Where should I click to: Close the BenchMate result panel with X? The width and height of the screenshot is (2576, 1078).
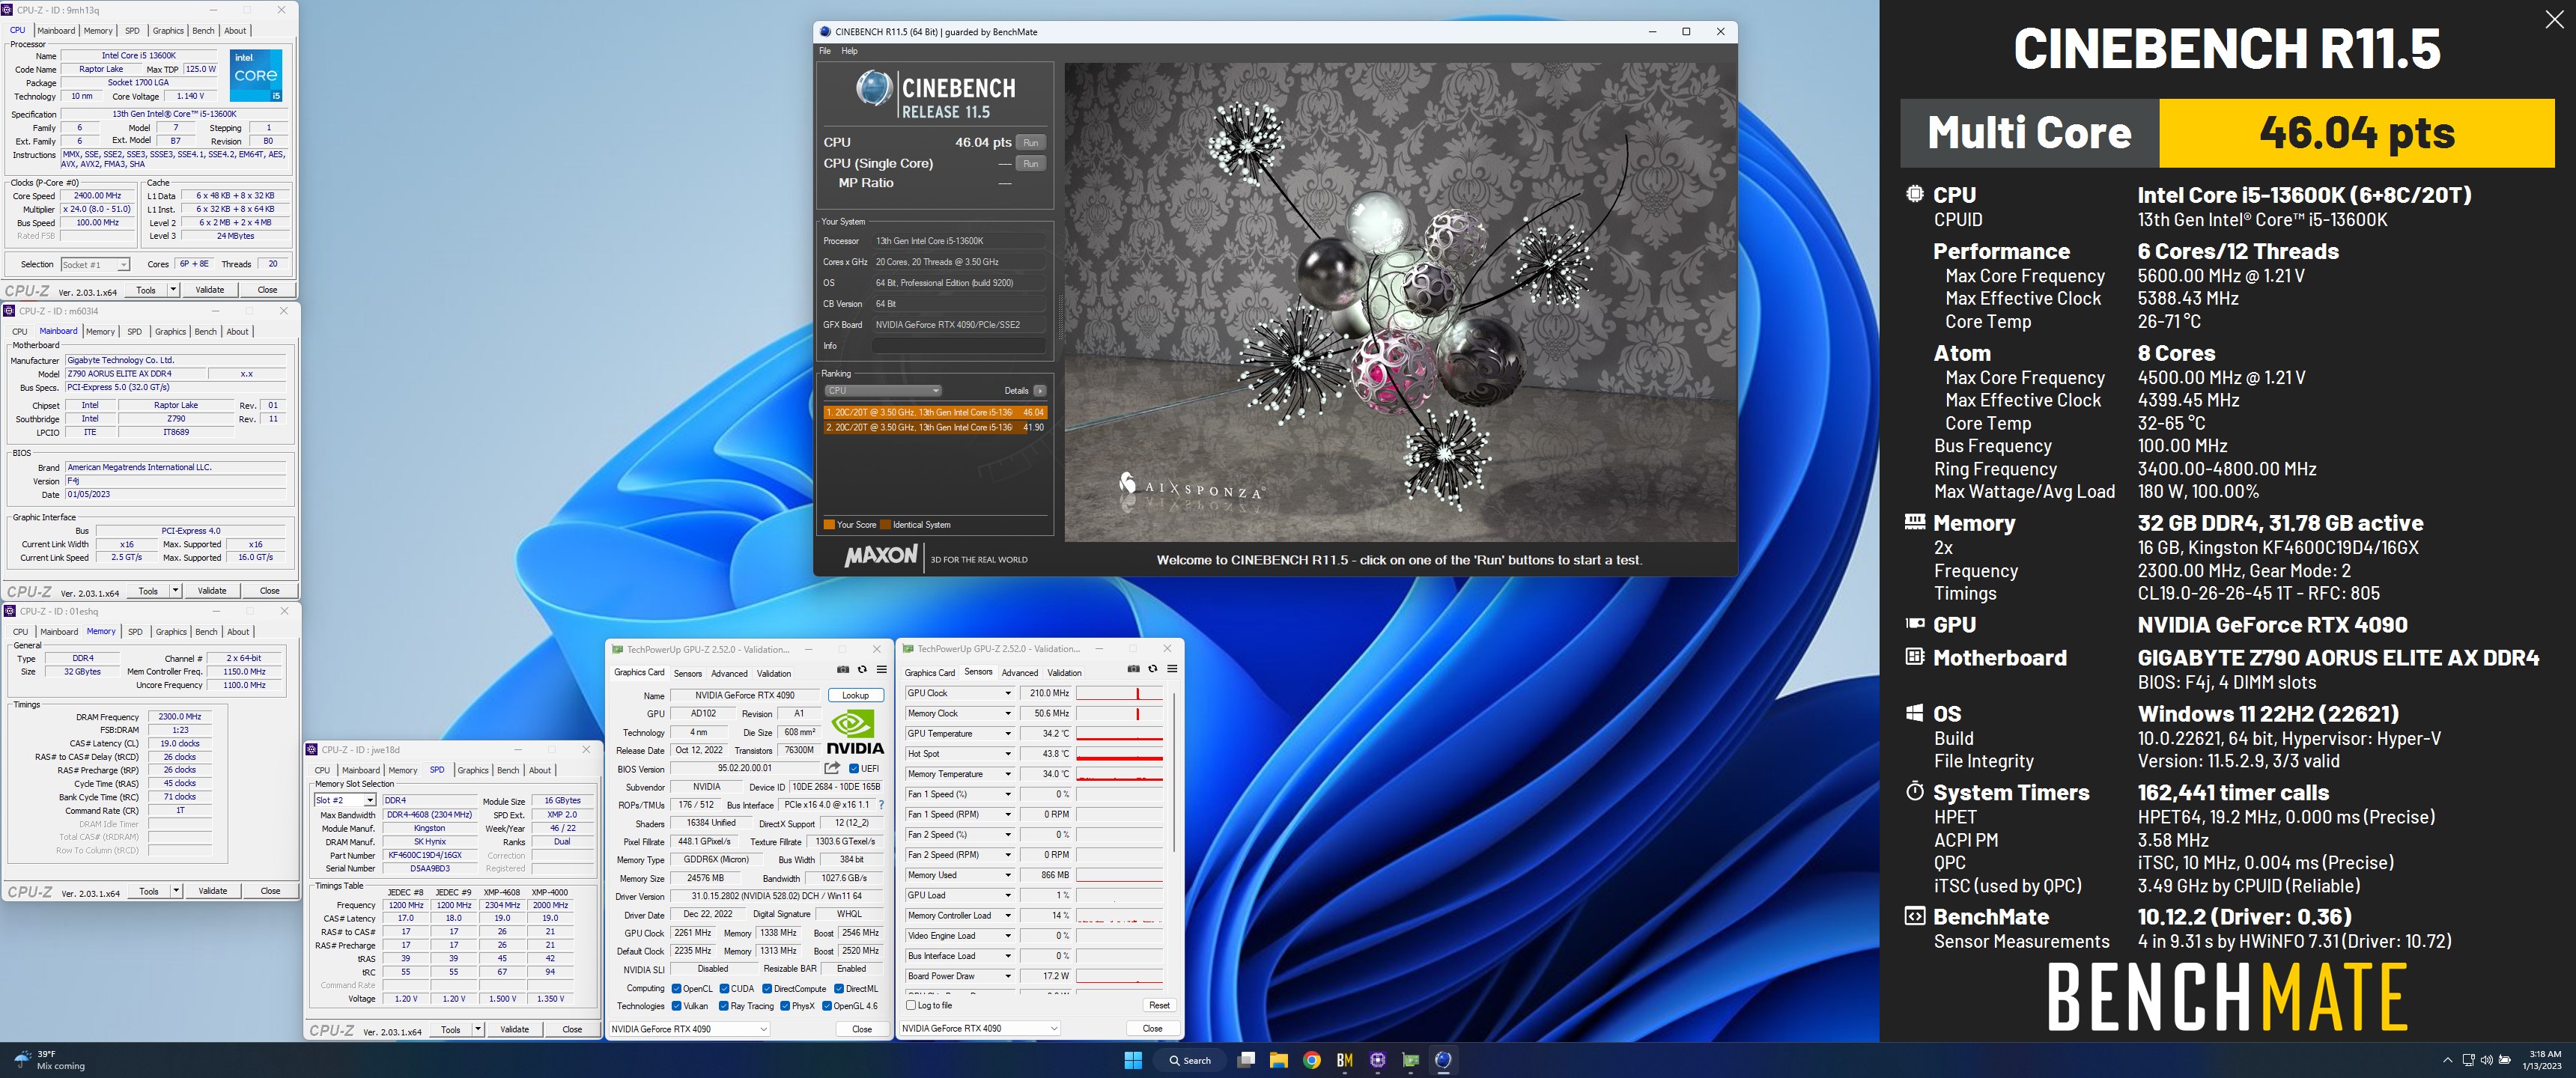[2554, 19]
